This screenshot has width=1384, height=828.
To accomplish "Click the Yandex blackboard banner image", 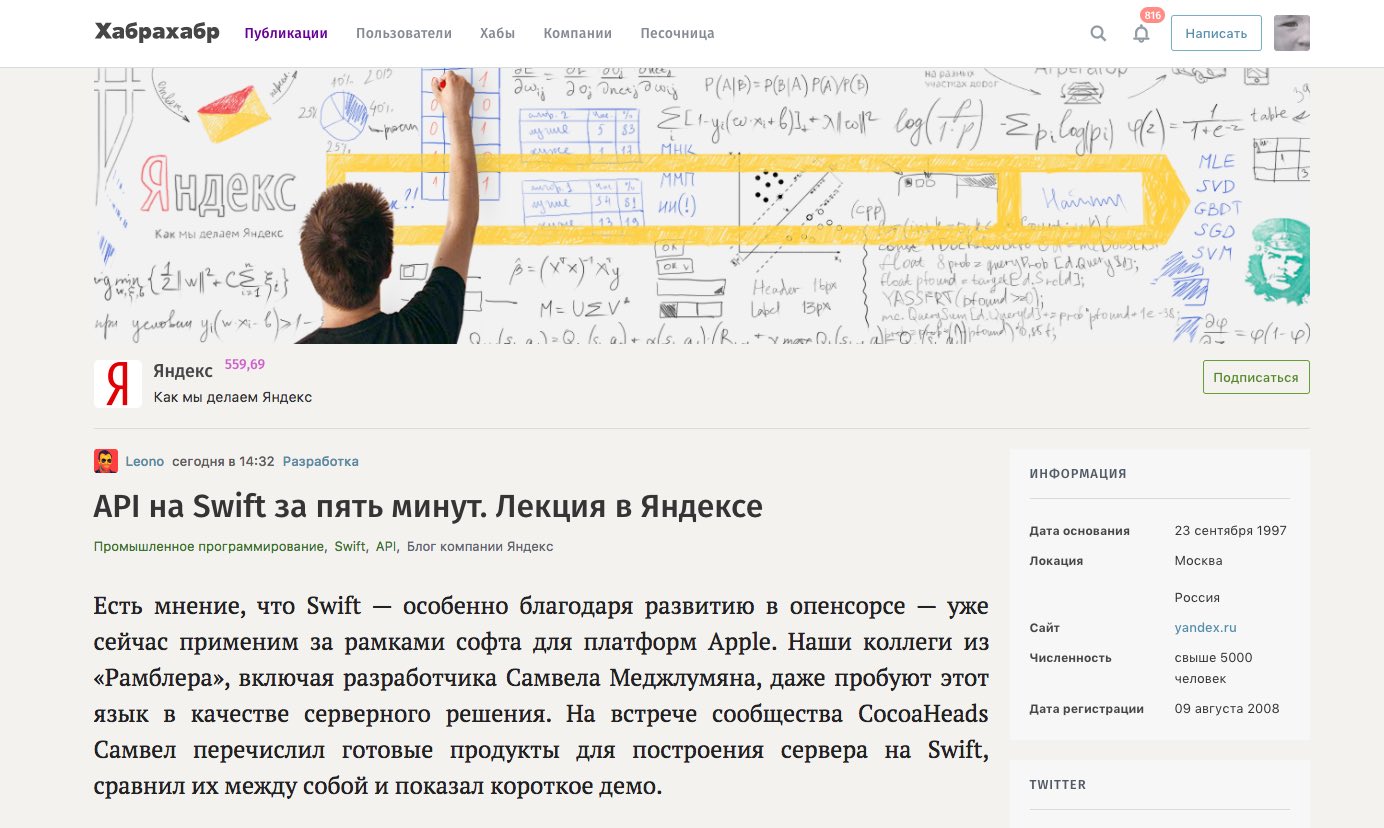I will coord(702,206).
